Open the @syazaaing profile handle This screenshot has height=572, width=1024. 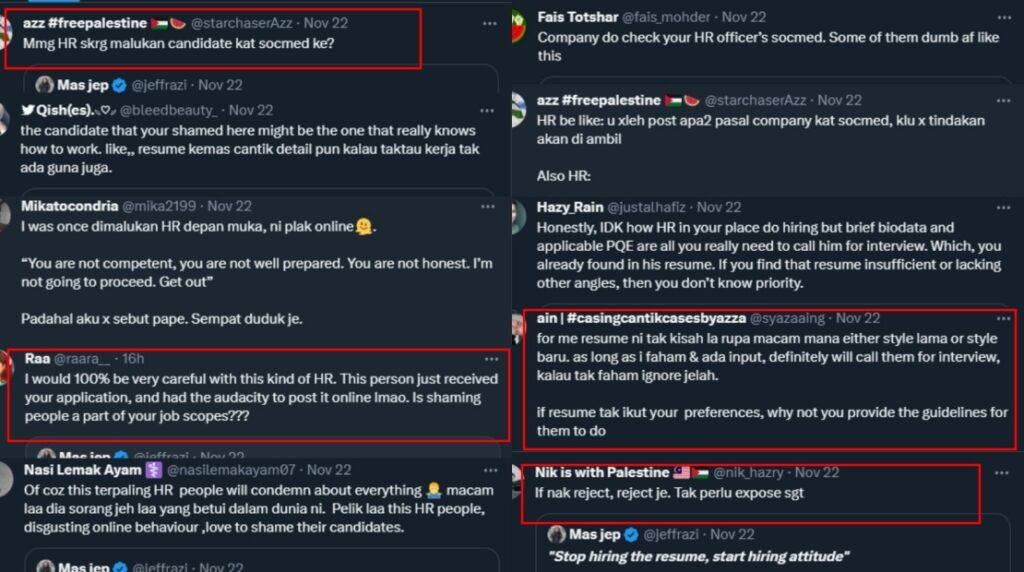[x=788, y=318]
